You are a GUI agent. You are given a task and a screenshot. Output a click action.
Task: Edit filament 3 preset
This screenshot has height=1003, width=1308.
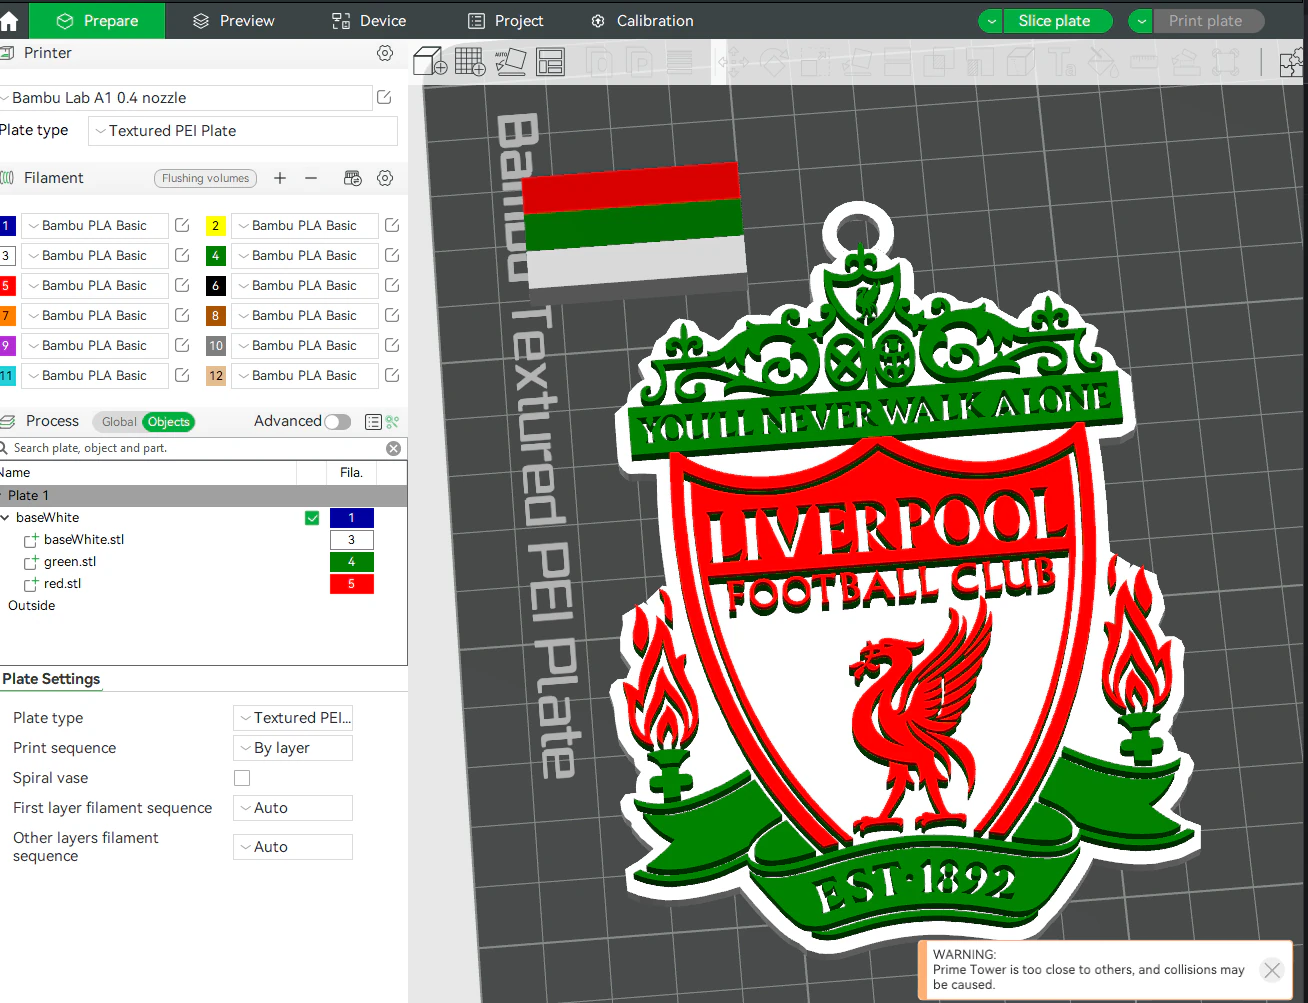[x=182, y=255]
